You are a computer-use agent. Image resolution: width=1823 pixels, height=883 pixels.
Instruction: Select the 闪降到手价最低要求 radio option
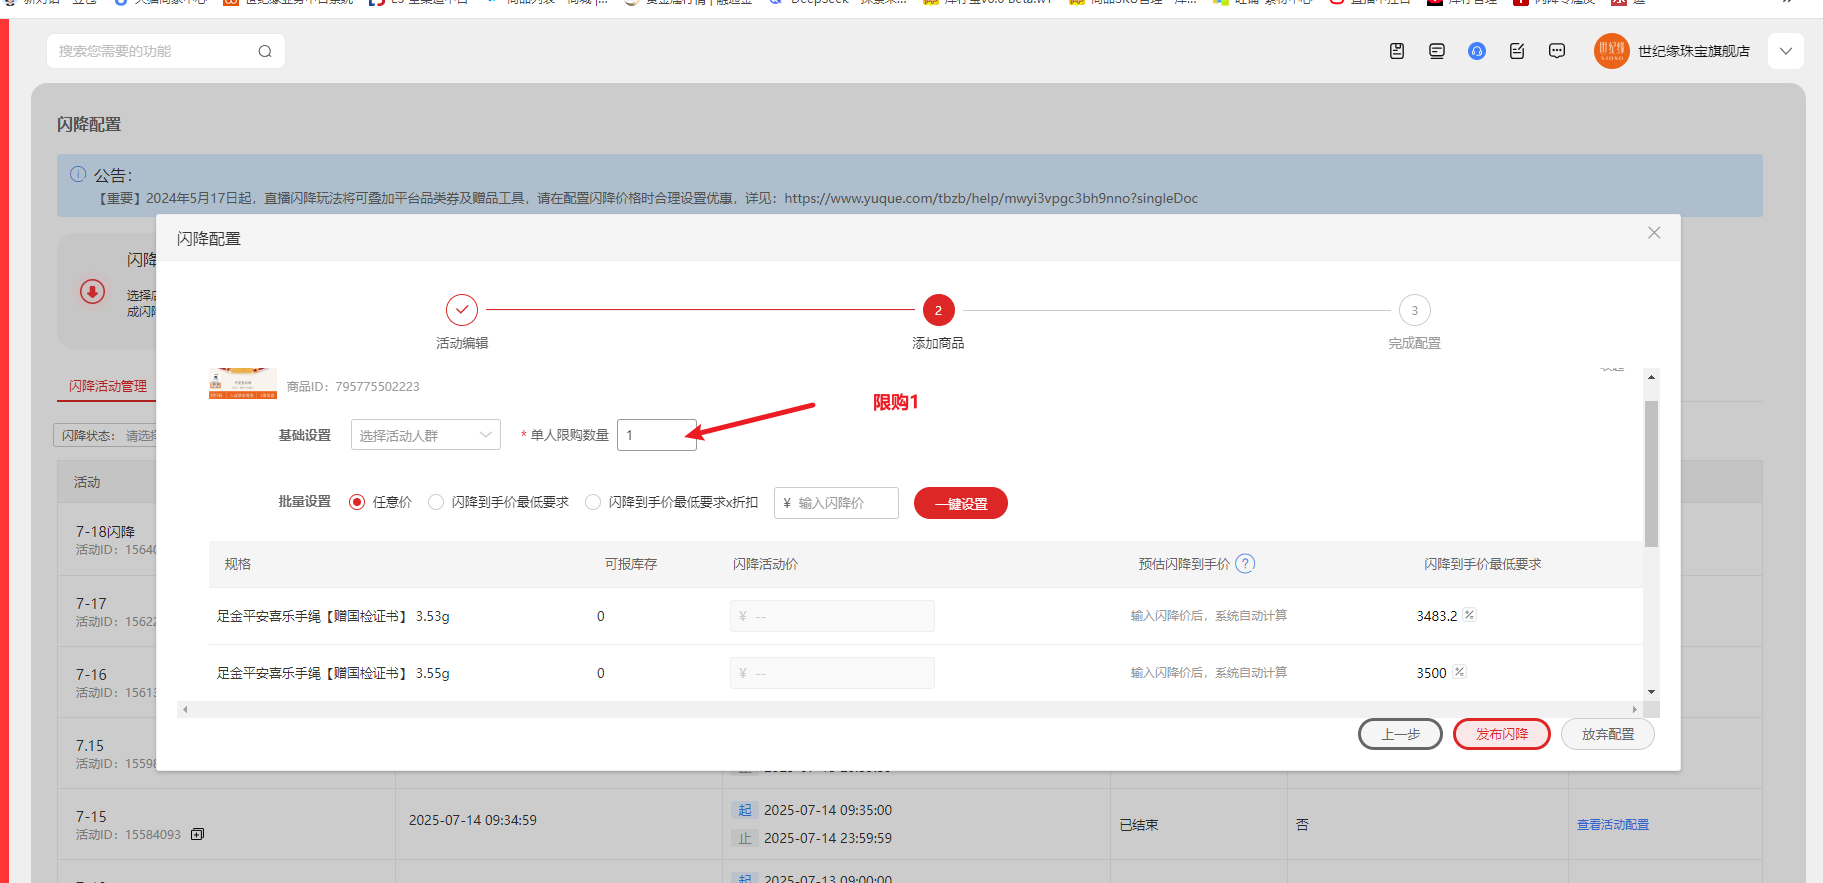436,502
